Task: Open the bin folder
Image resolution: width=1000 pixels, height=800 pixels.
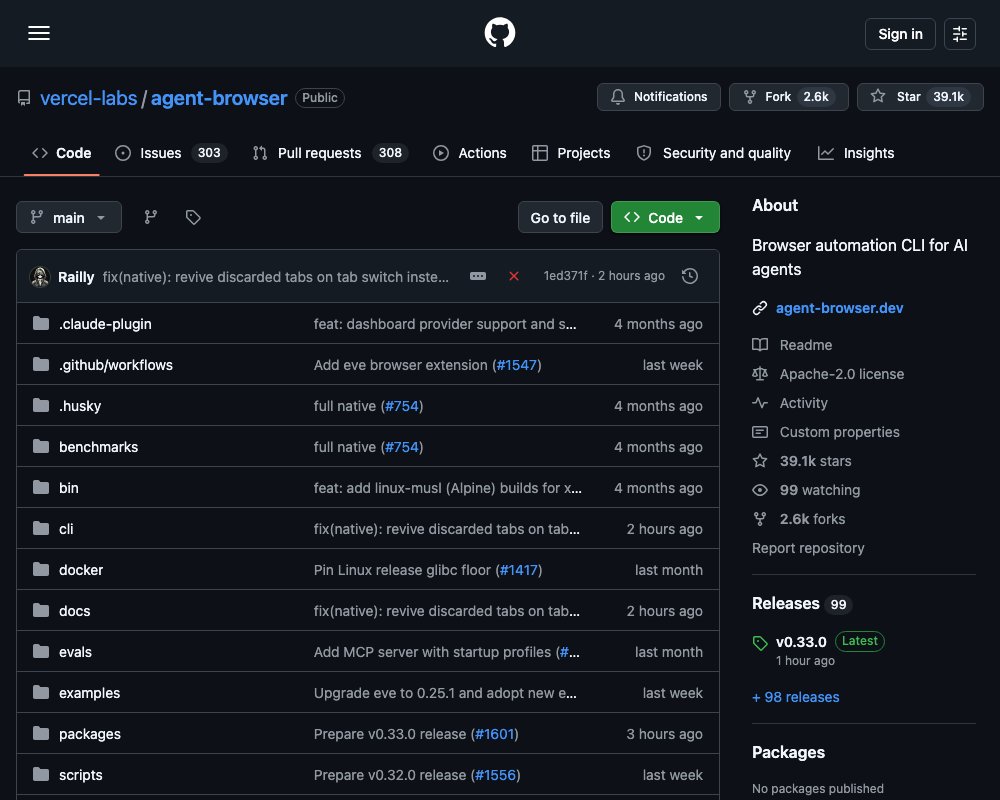Action: point(68,488)
